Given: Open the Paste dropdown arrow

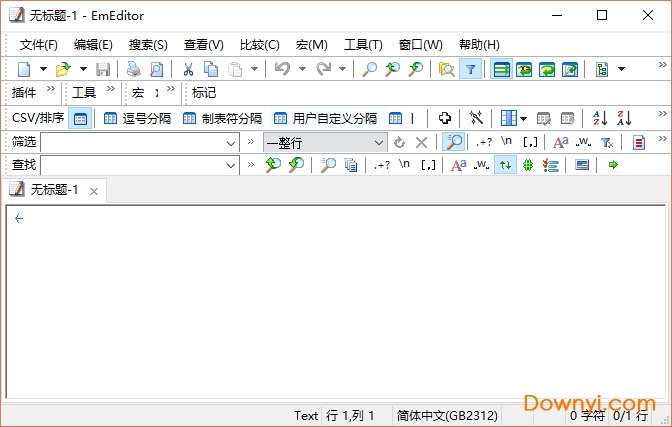Looking at the screenshot, I should (254, 69).
